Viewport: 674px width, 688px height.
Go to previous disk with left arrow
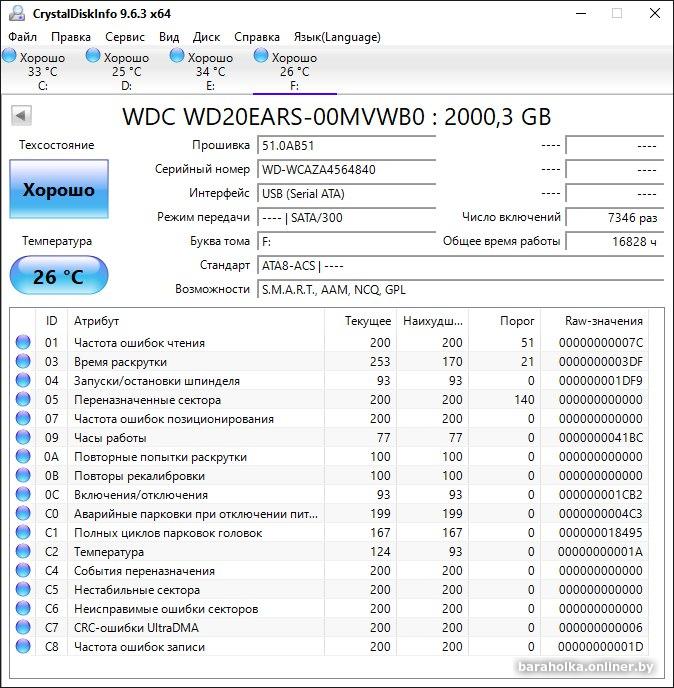pos(21,116)
